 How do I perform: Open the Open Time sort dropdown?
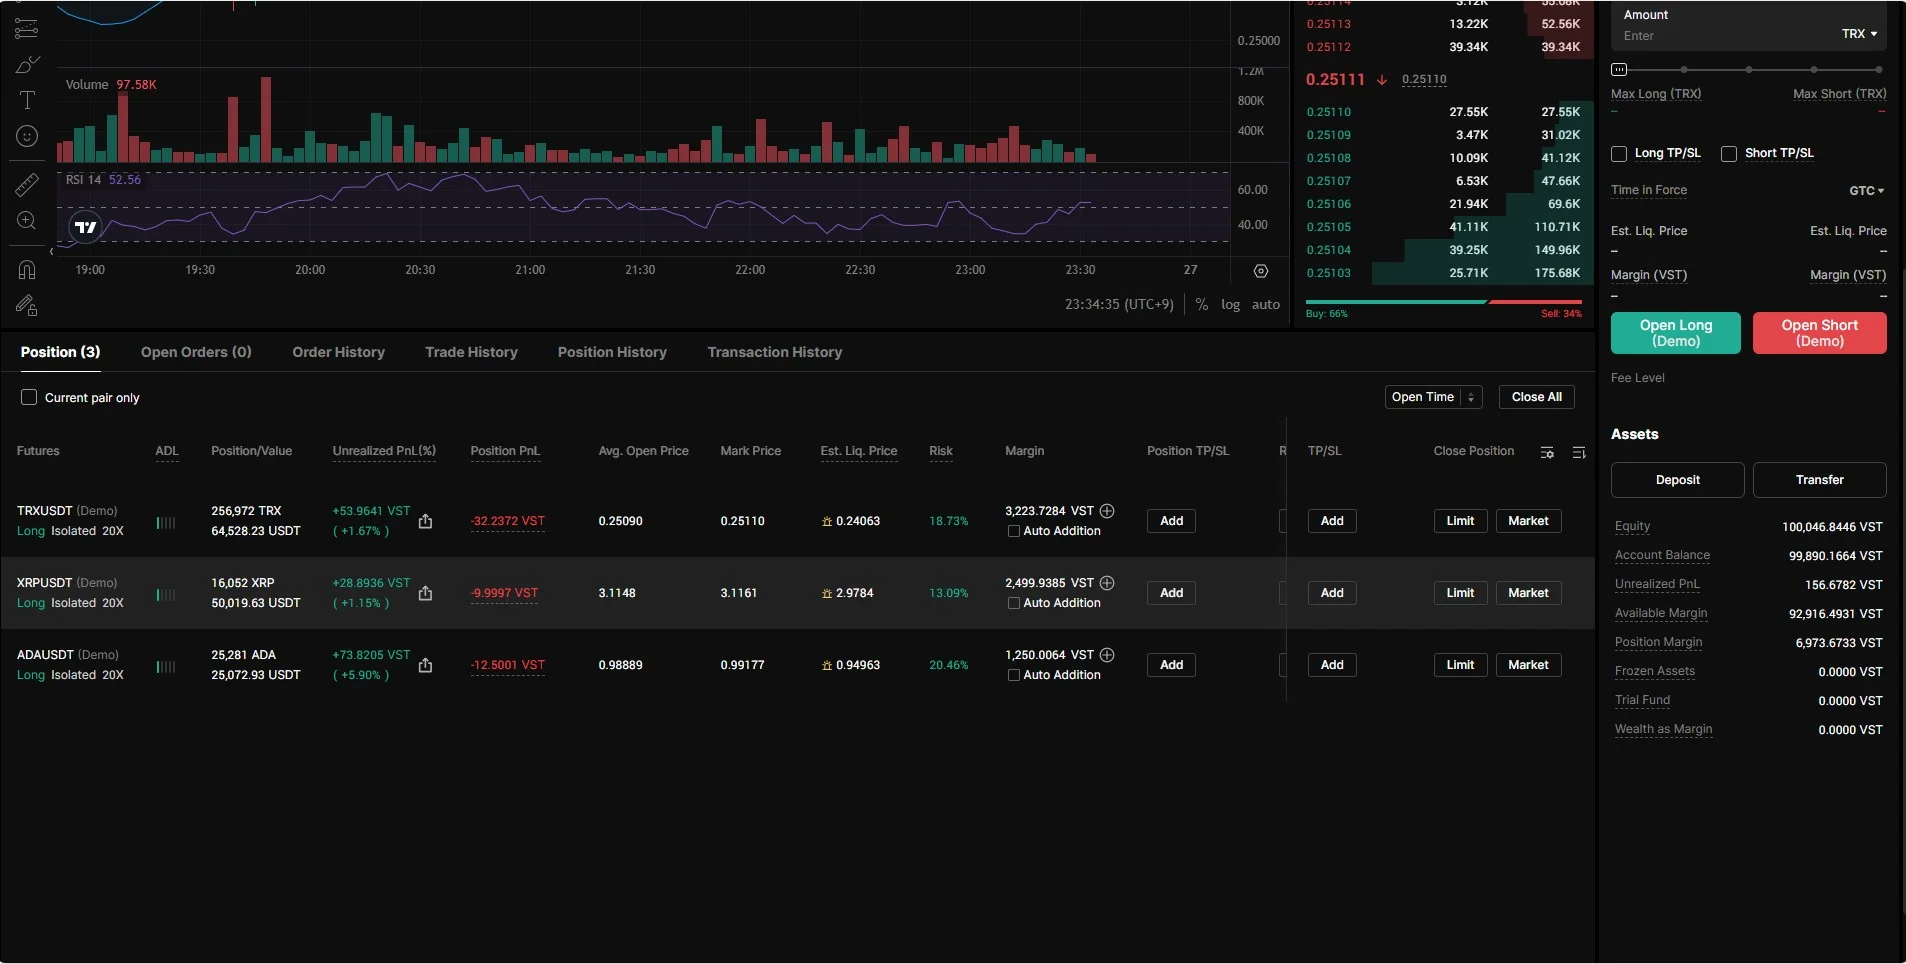click(x=1432, y=397)
